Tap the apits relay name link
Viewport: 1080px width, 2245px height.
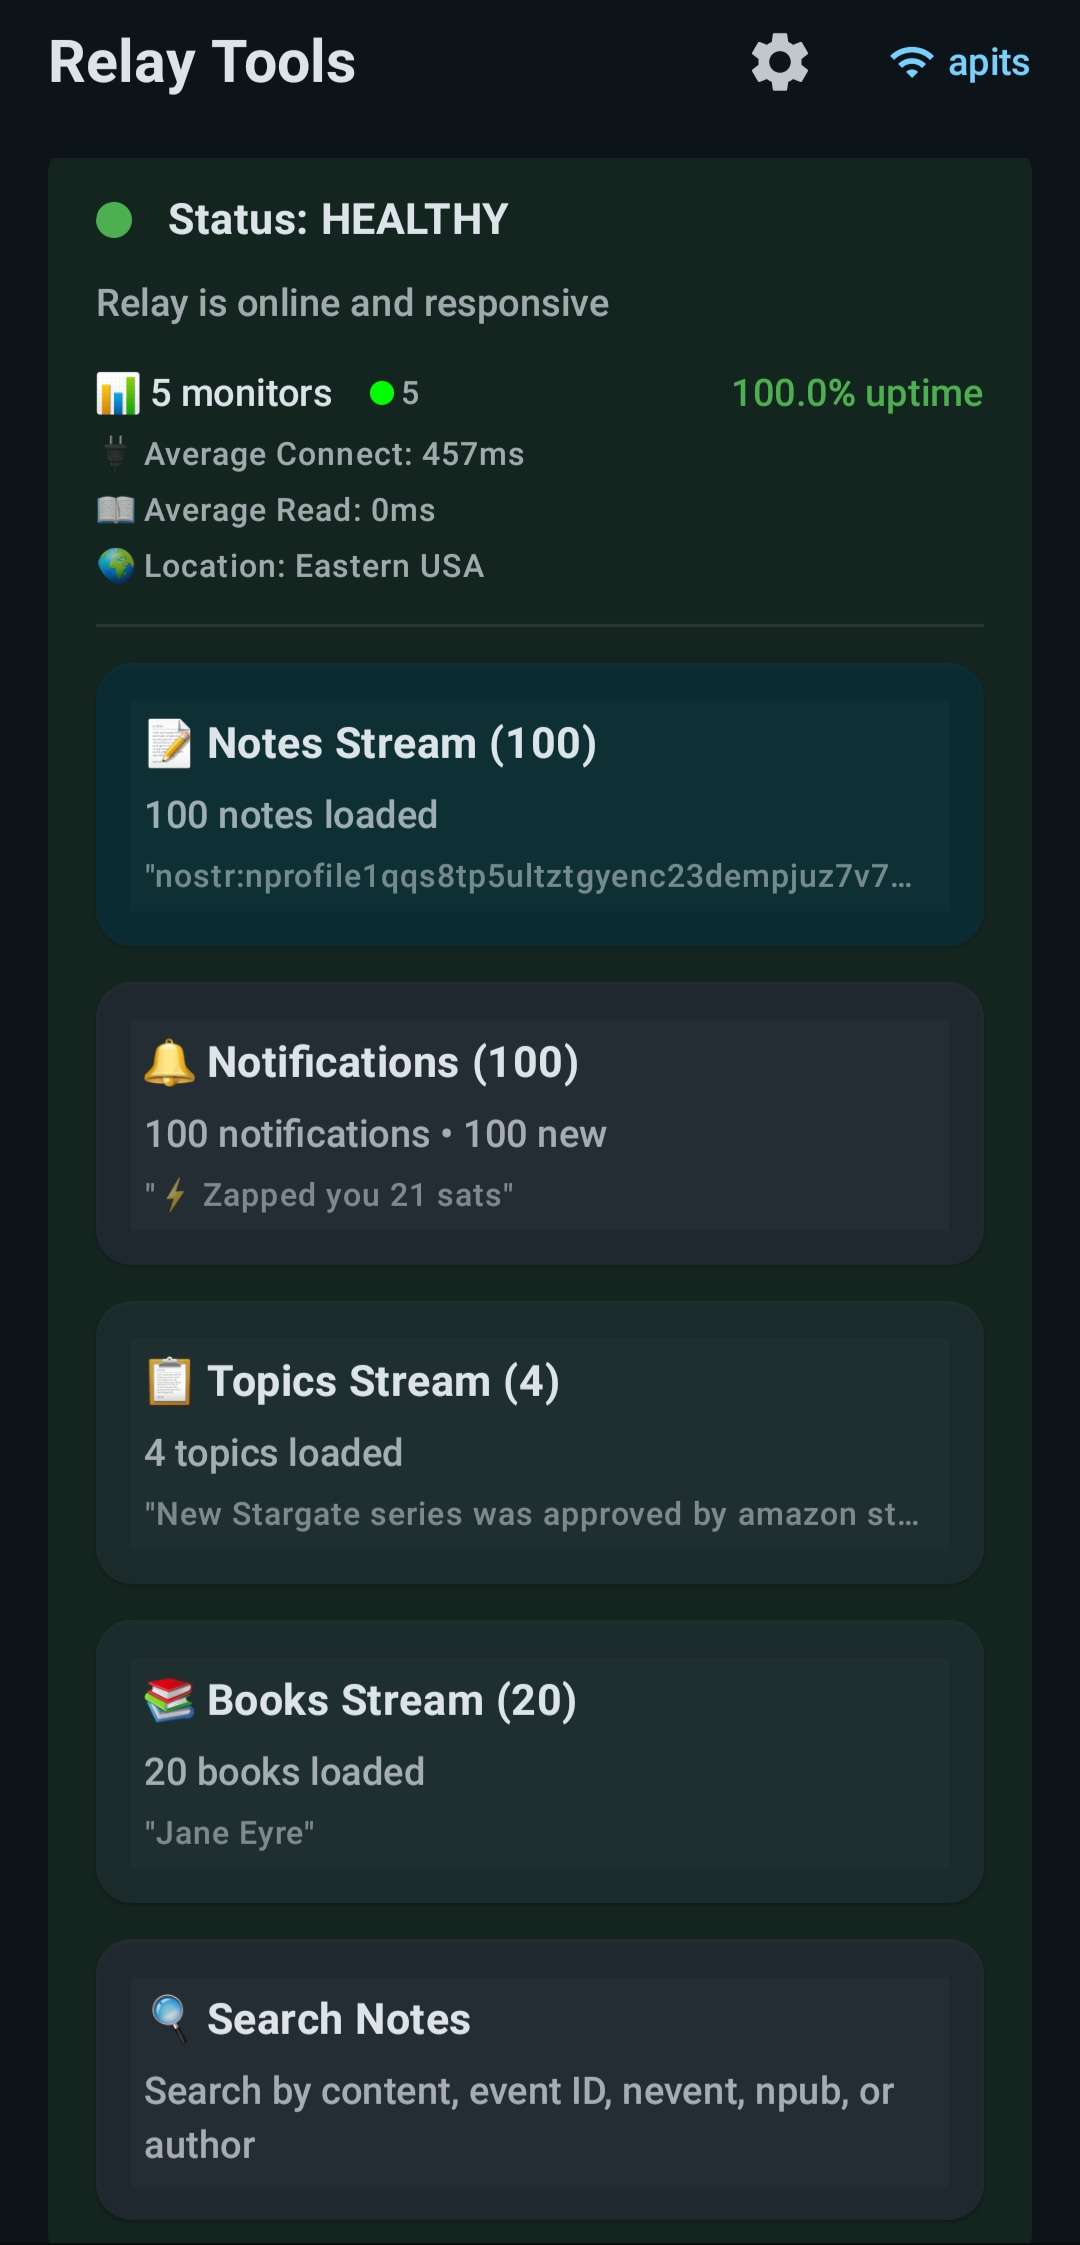point(988,62)
